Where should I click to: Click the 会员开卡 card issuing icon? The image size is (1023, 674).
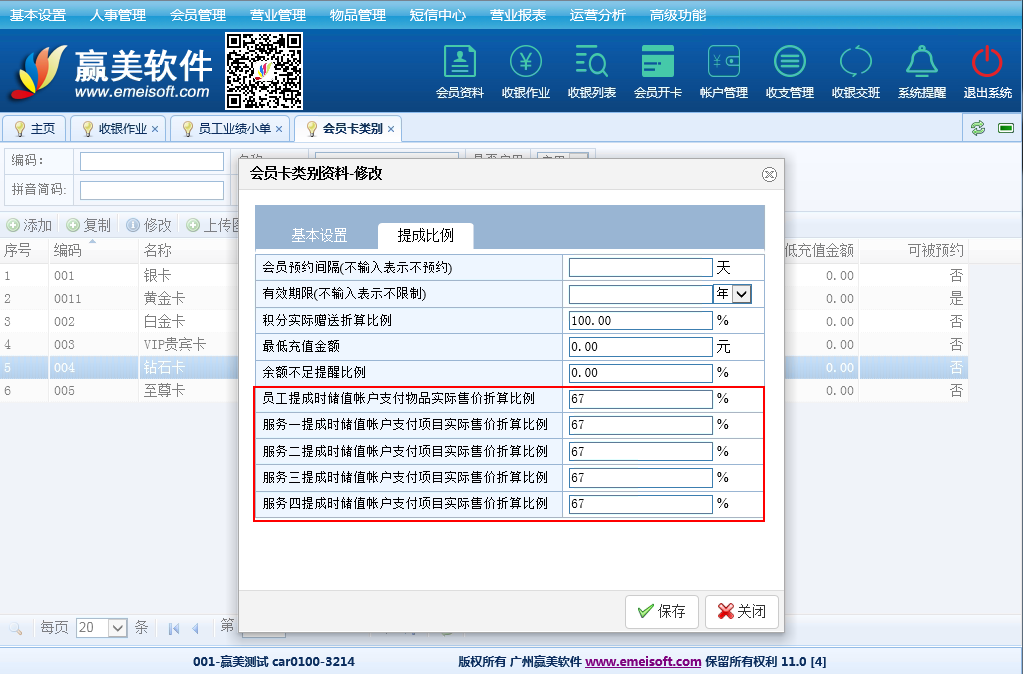657,71
